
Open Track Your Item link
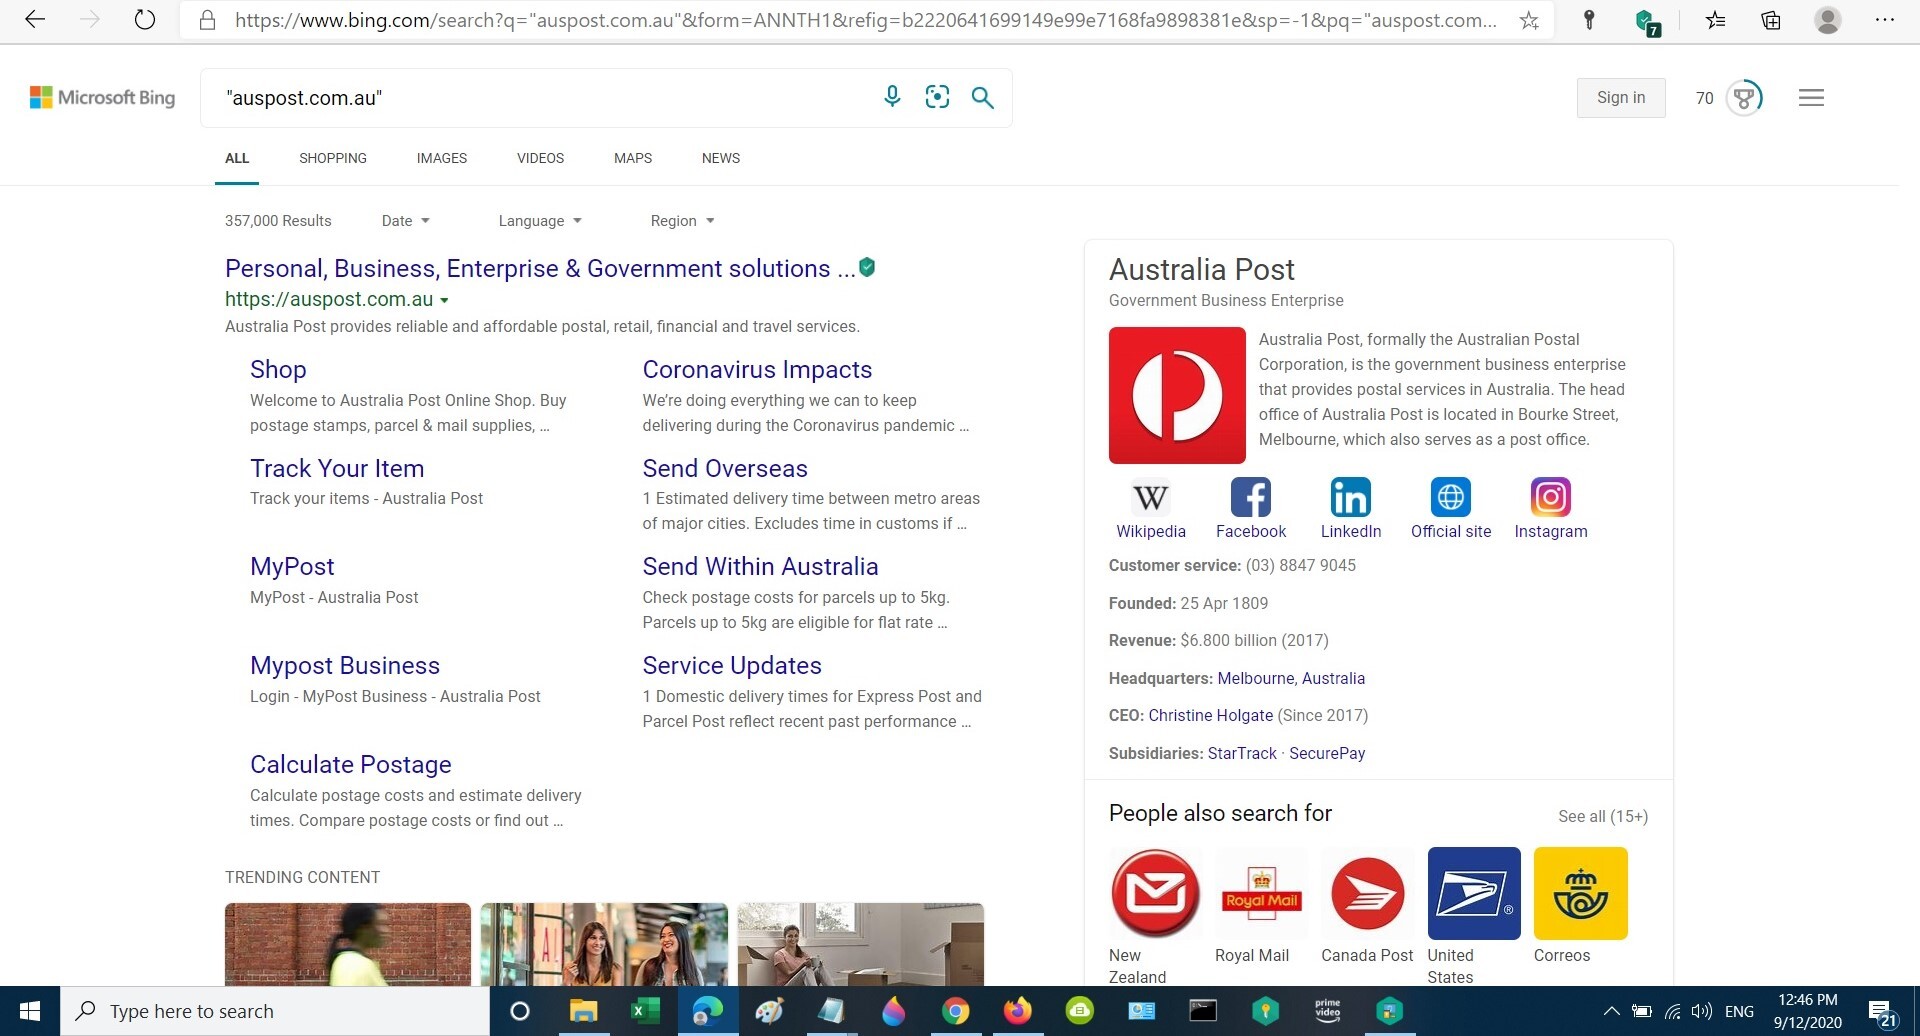[x=337, y=468]
